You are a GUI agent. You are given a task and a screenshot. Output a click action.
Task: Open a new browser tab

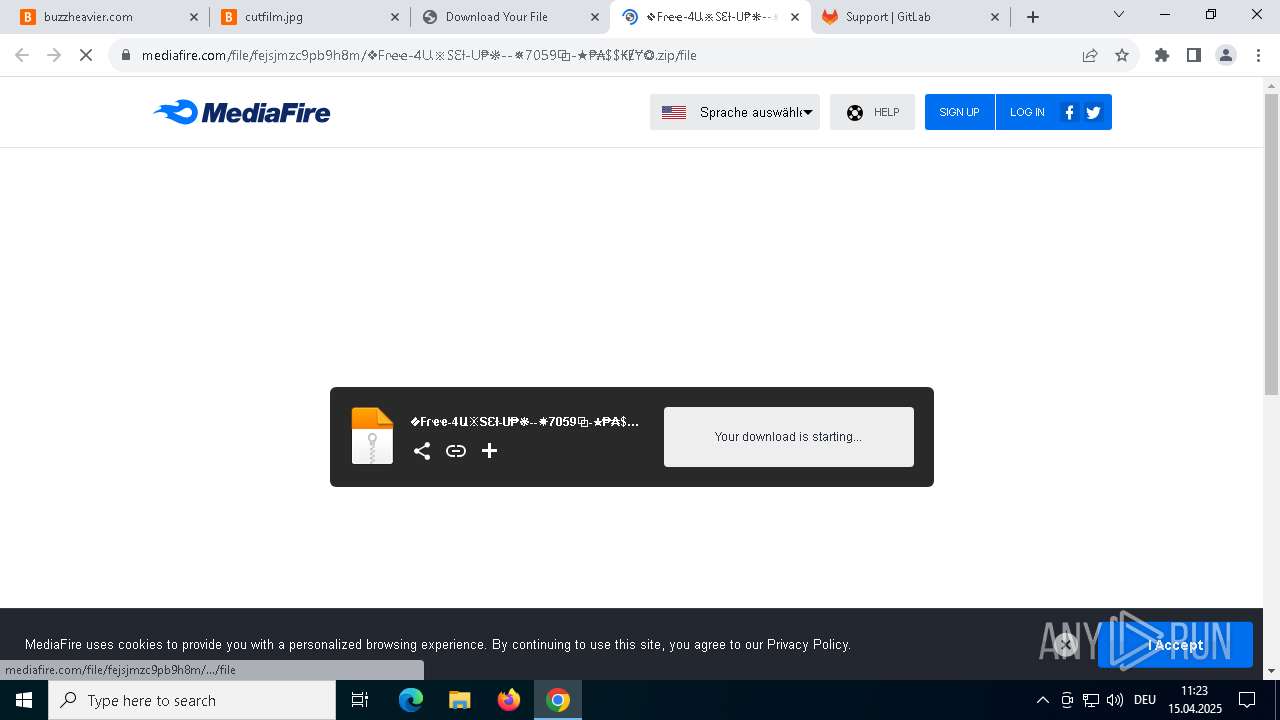[x=1033, y=17]
